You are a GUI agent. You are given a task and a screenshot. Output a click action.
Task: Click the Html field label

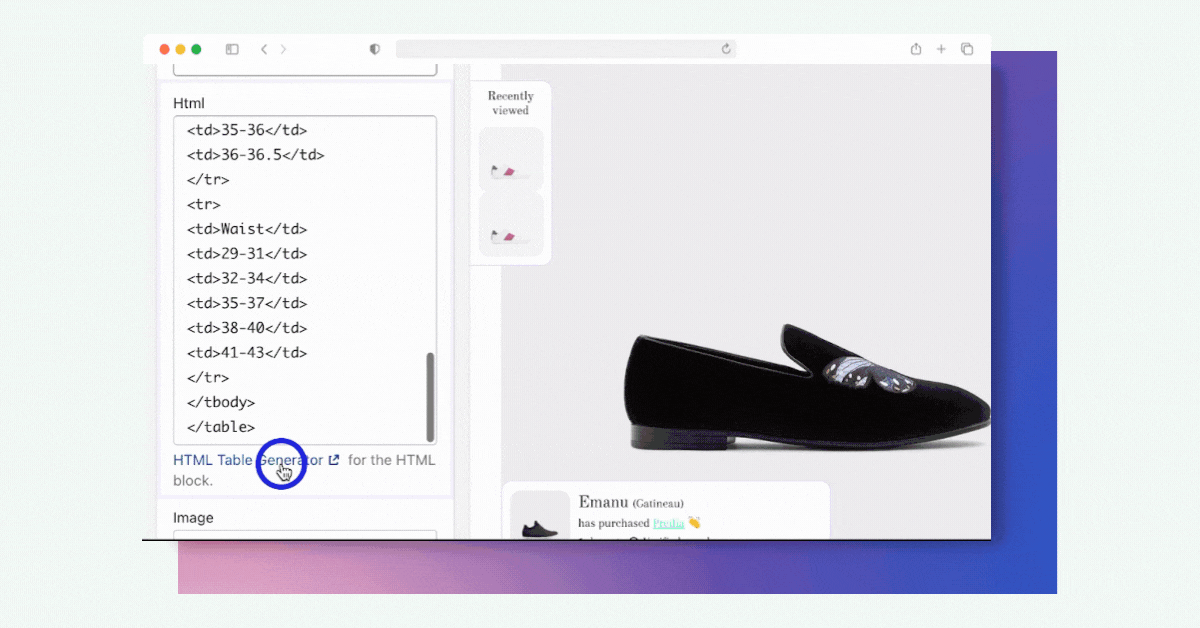(x=189, y=103)
